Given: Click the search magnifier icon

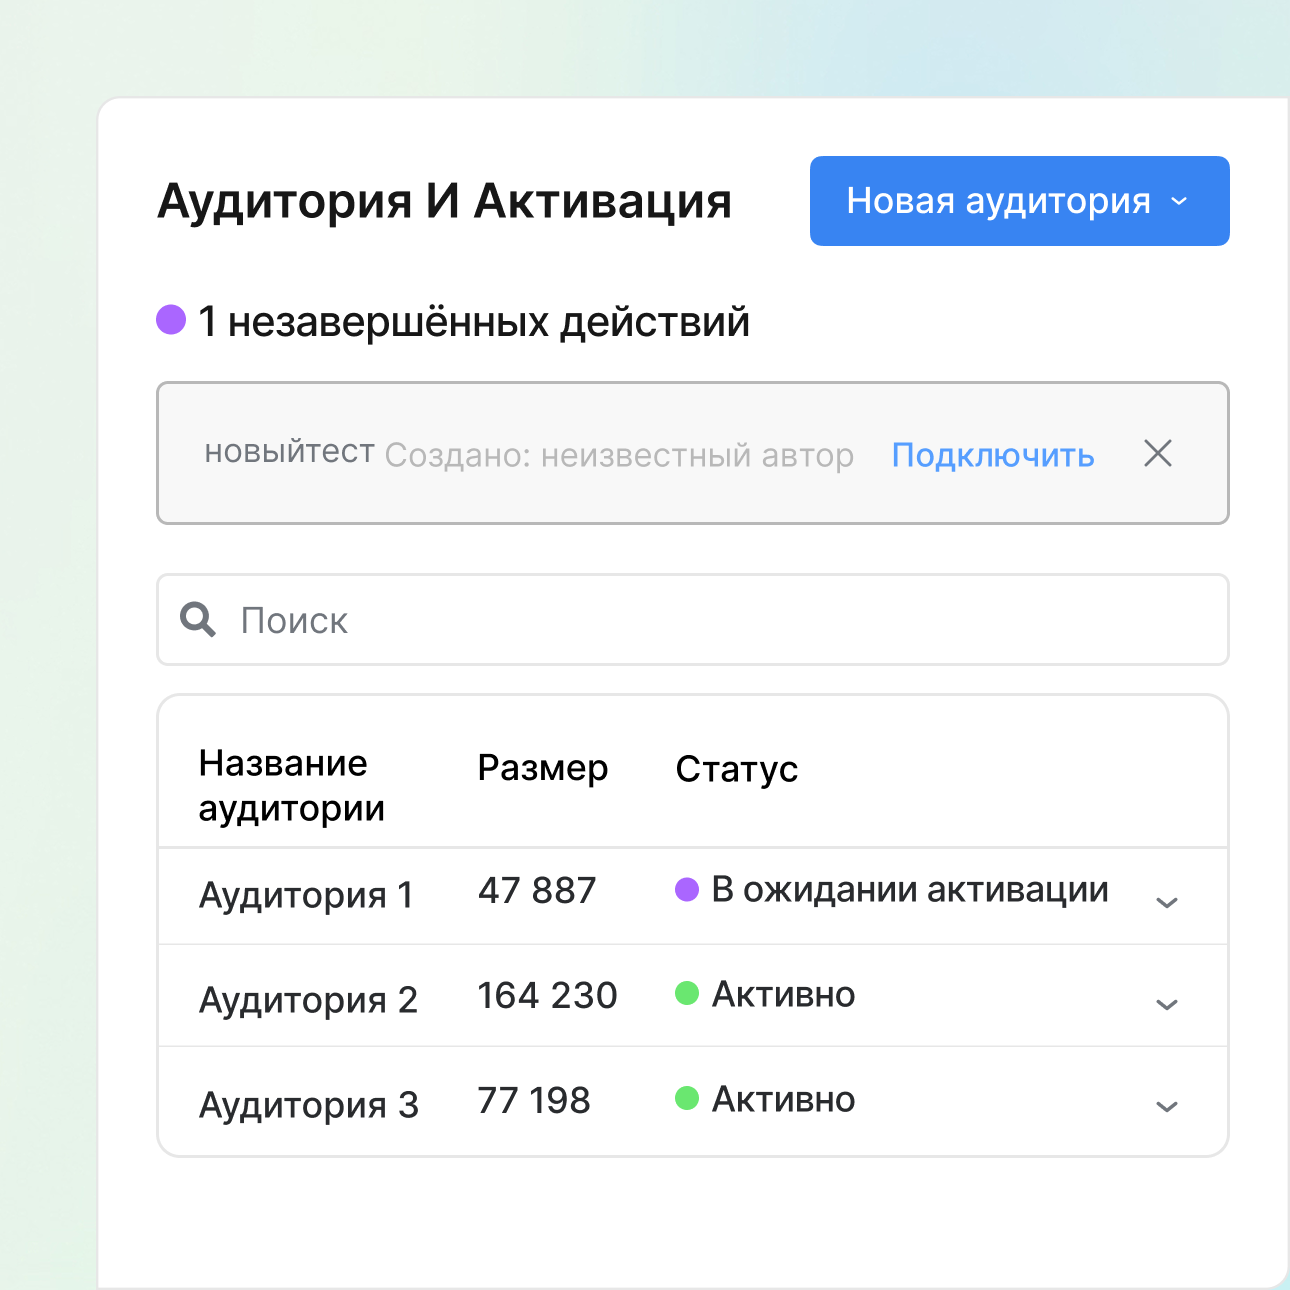Looking at the screenshot, I should 197,620.
